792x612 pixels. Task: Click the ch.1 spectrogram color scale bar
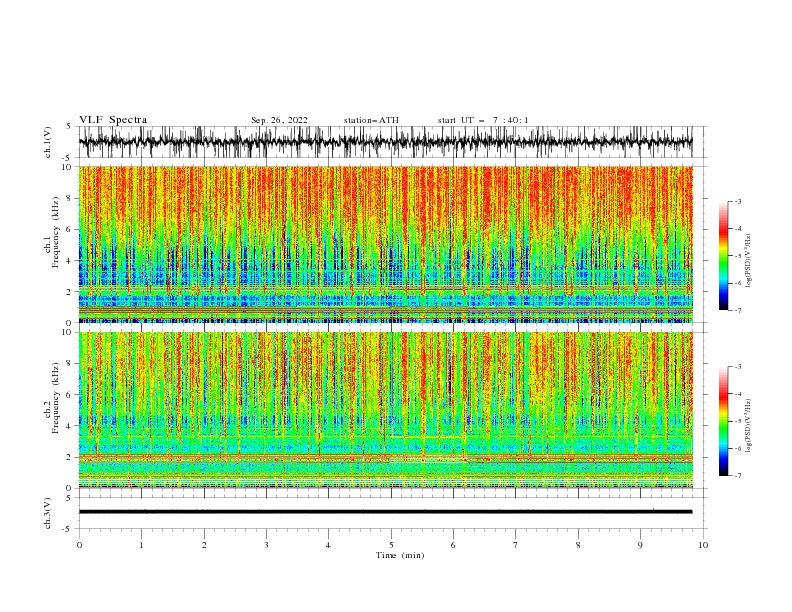pyautogui.click(x=723, y=256)
